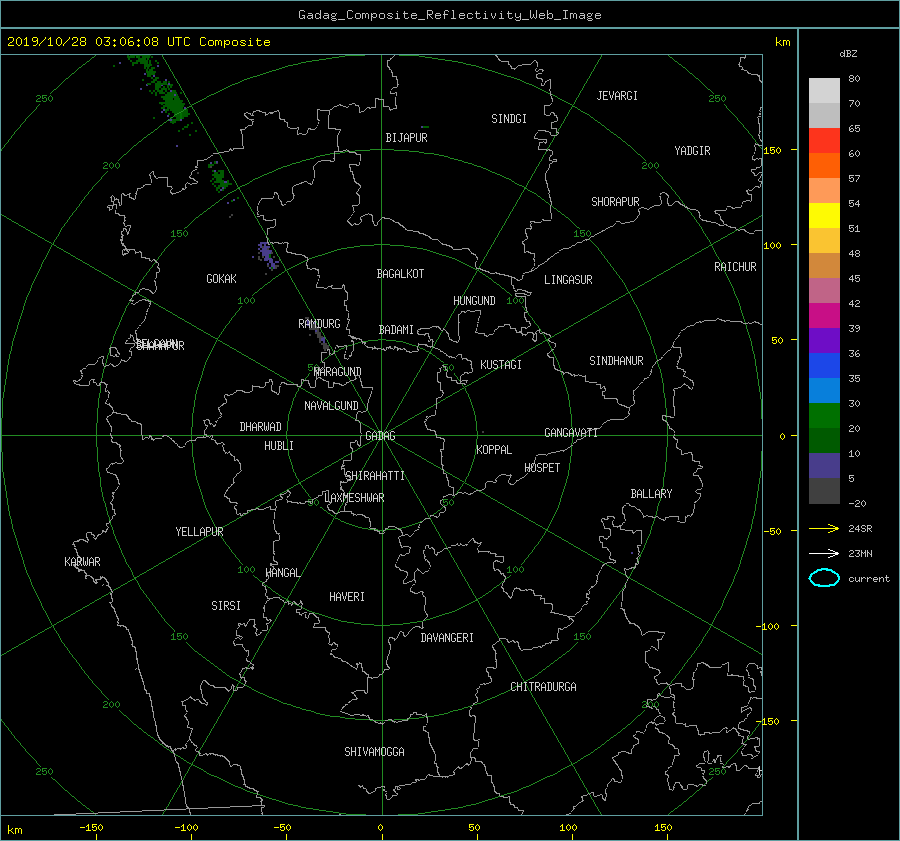Click the GADAG radar center label

point(380,436)
